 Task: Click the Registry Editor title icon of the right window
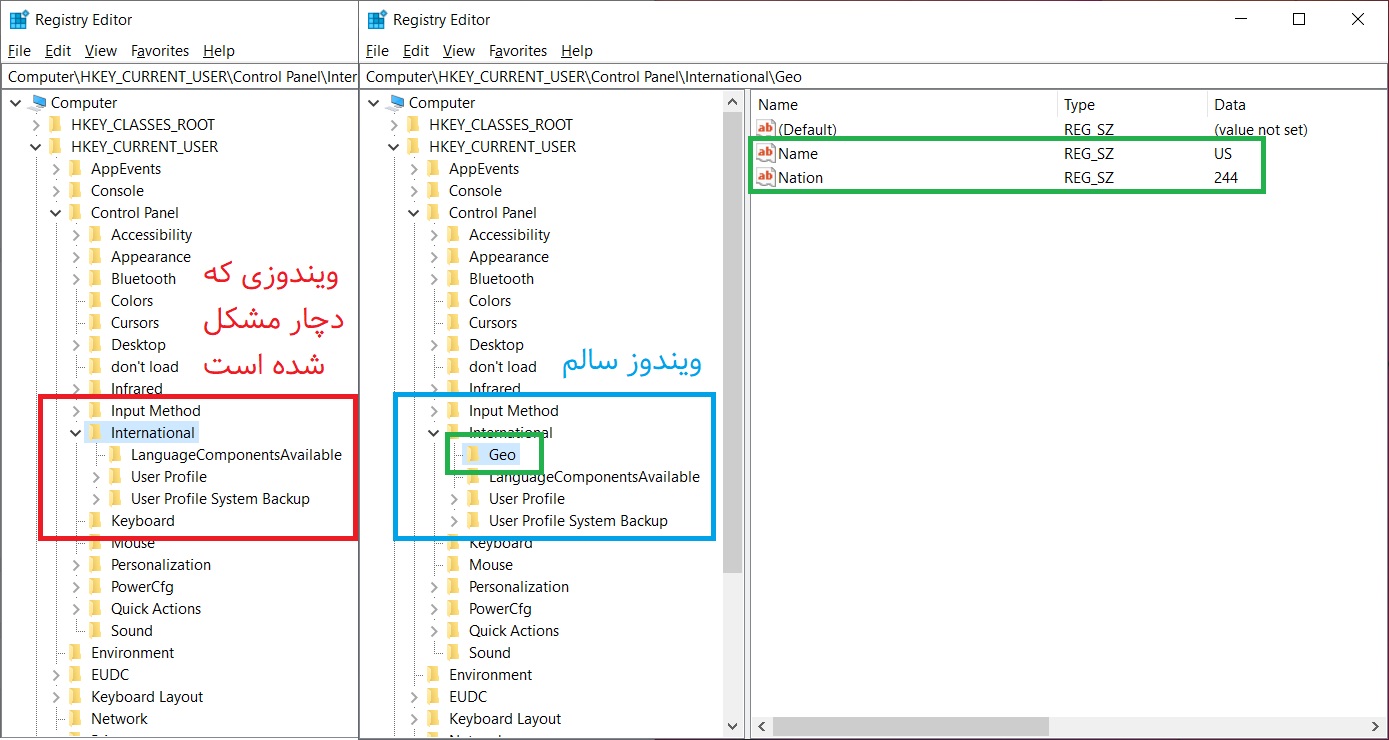click(x=377, y=19)
